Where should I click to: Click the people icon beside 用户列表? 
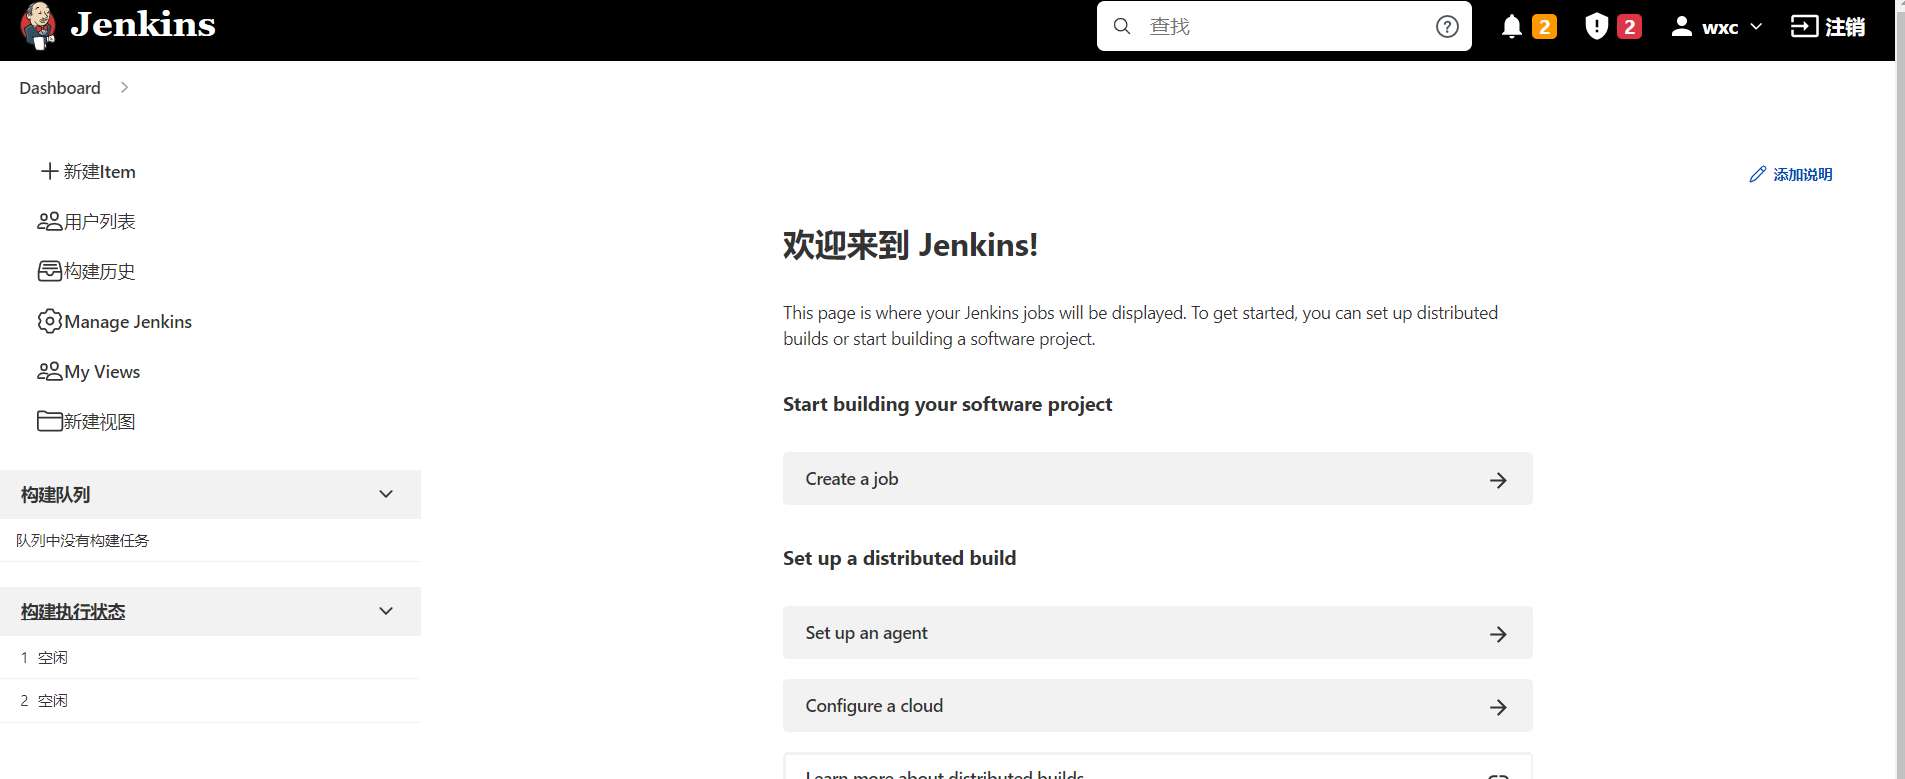50,221
